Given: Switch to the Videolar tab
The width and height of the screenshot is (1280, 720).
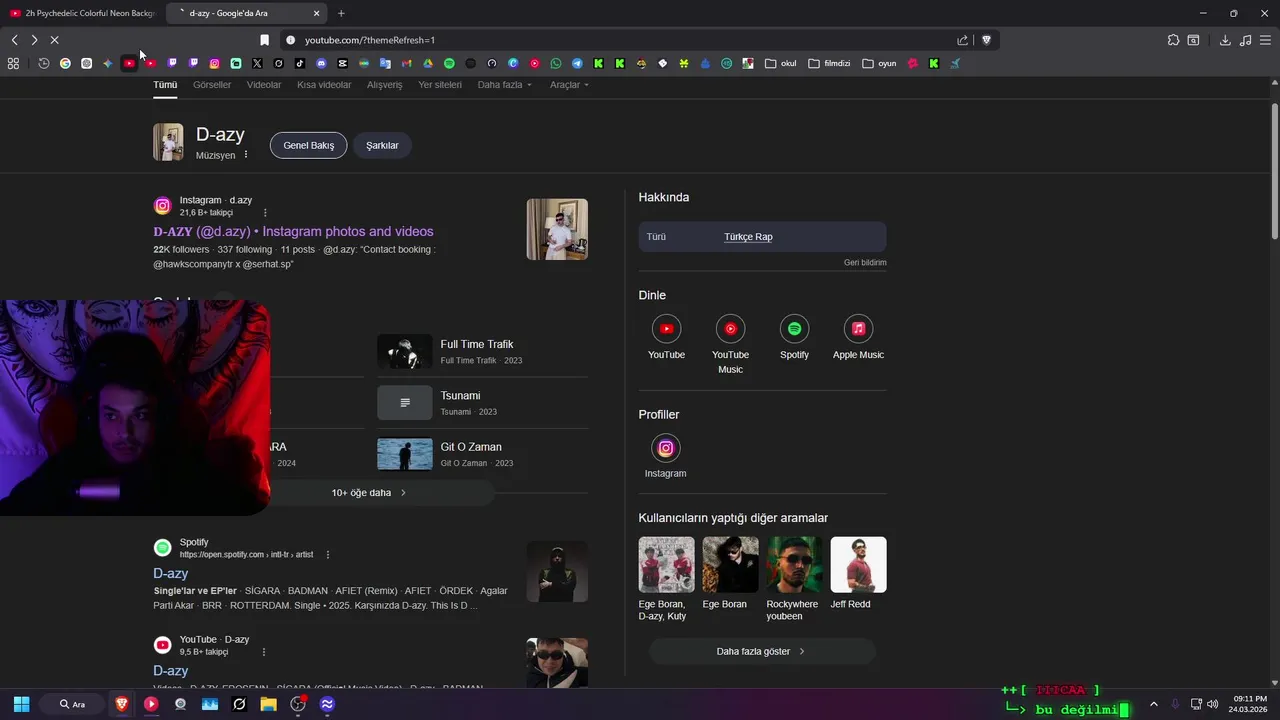Looking at the screenshot, I should pyautogui.click(x=264, y=85).
